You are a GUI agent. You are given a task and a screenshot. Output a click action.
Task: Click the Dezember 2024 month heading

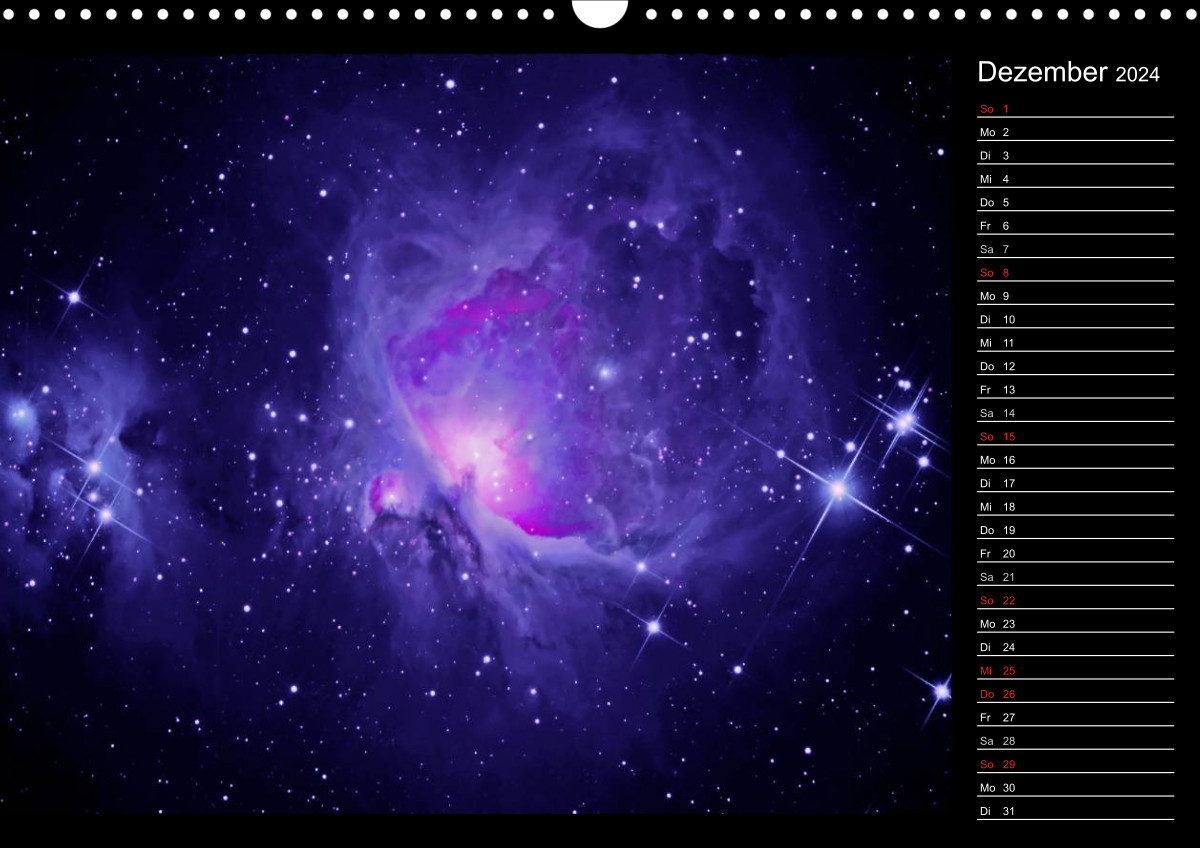point(1068,73)
